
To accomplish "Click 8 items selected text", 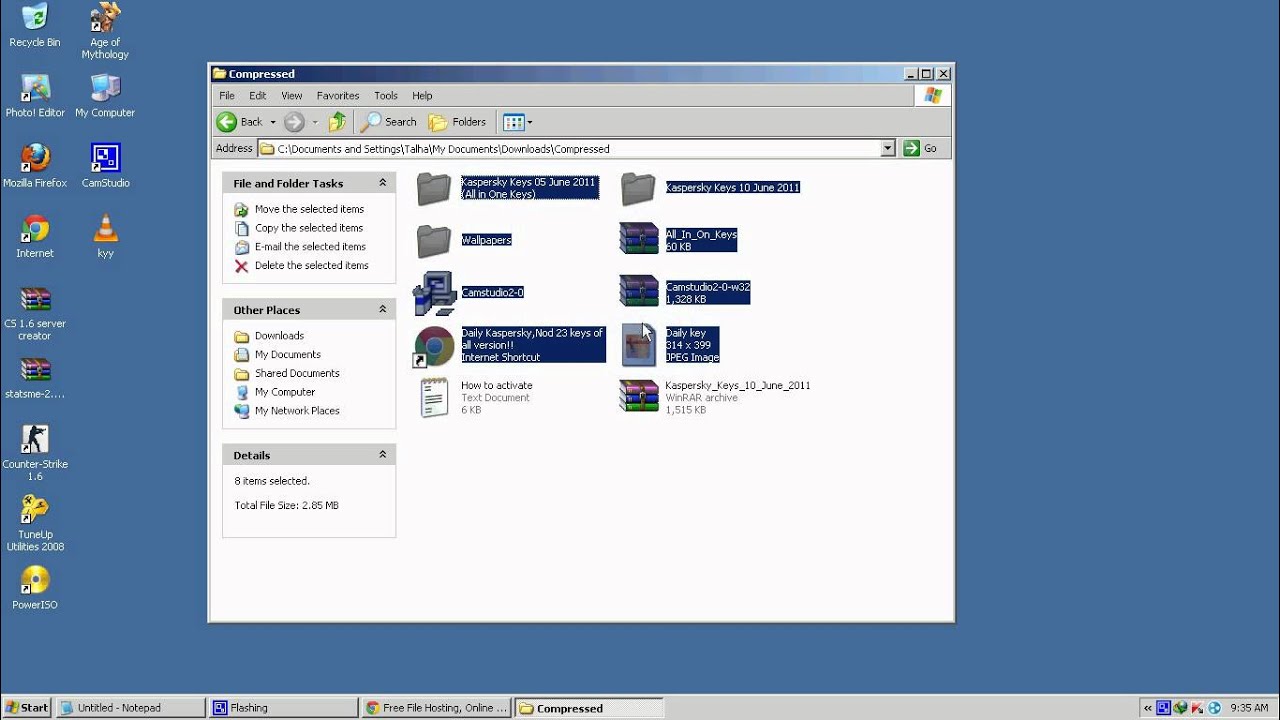I will [272, 481].
